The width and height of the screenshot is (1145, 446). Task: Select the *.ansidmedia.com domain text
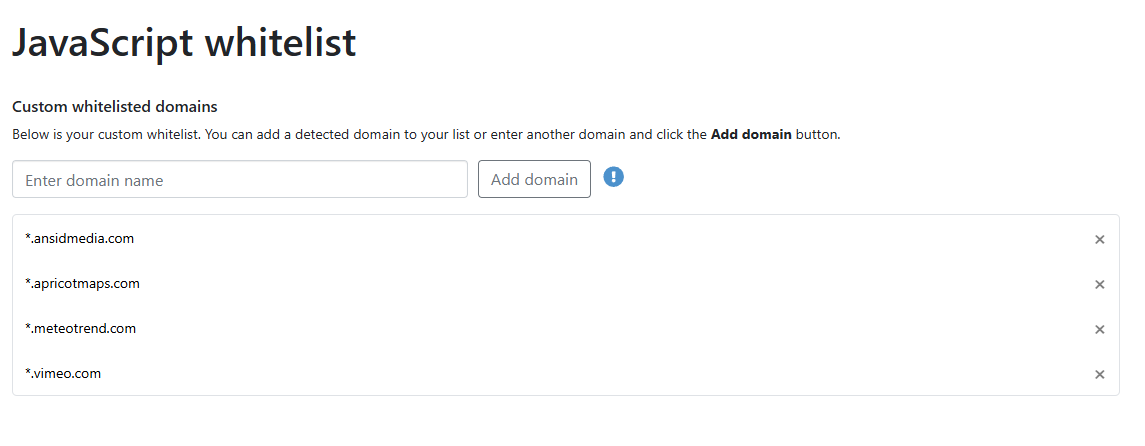coord(80,239)
